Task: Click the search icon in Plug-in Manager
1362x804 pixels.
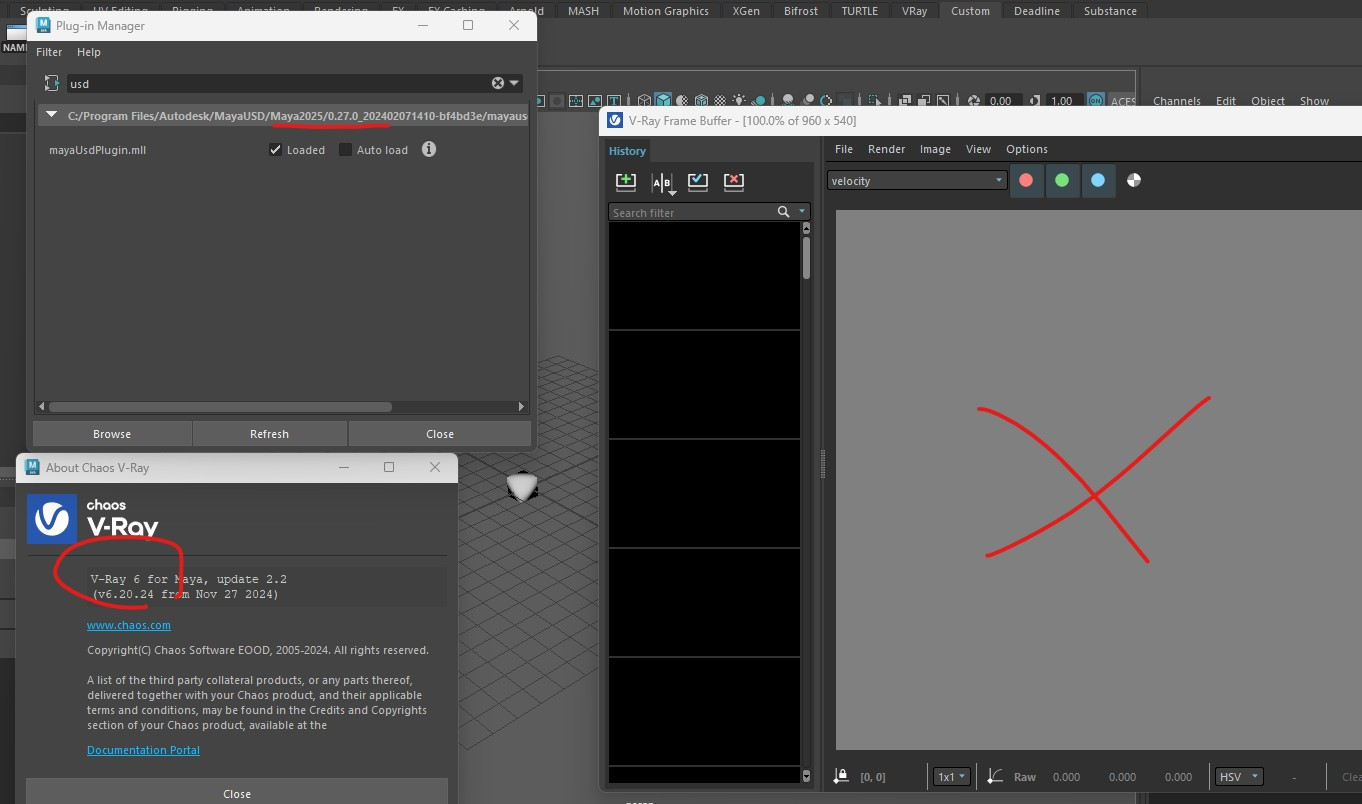Action: (52, 83)
